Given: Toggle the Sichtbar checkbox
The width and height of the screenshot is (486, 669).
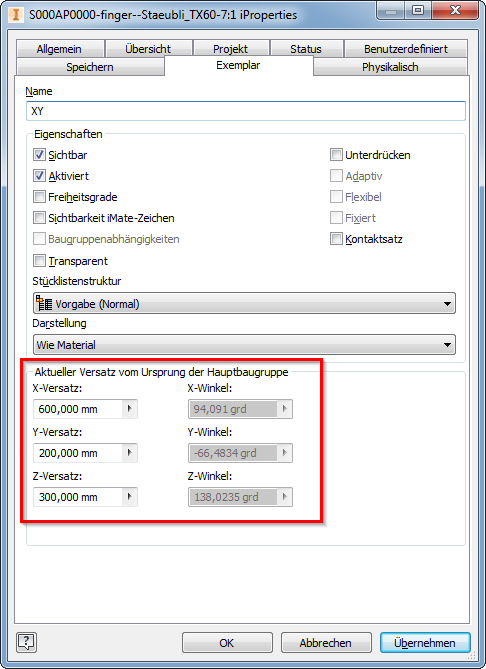Looking at the screenshot, I should 39,154.
